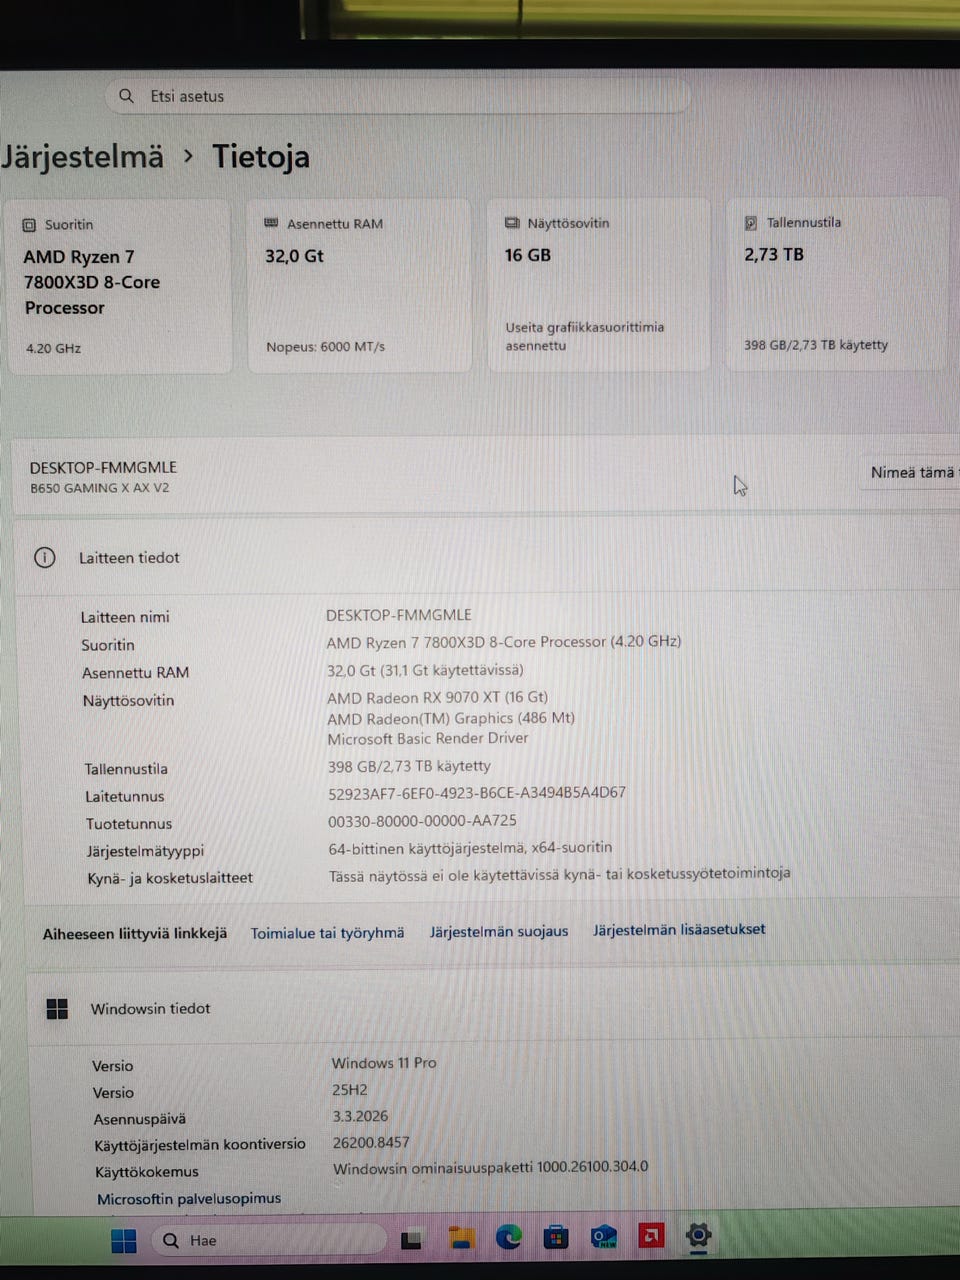Select Microsoft Basic Render Driver text
Image resolution: width=960 pixels, height=1280 pixels.
[x=428, y=738]
